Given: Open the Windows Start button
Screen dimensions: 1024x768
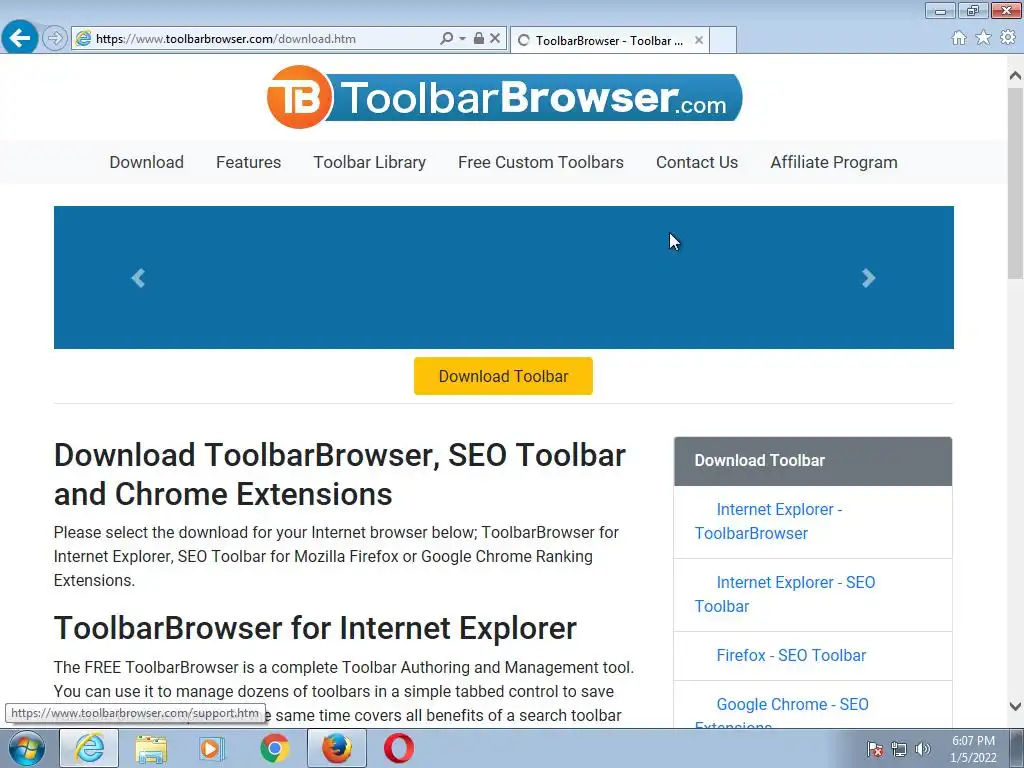Looking at the screenshot, I should pos(26,748).
